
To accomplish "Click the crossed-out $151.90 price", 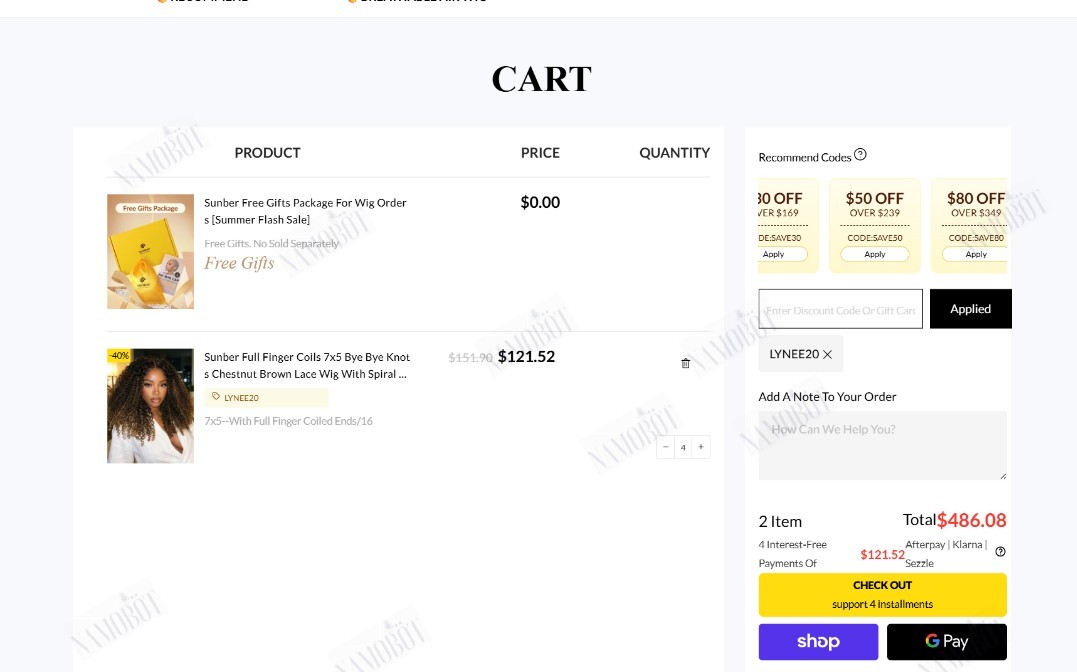I will point(470,358).
